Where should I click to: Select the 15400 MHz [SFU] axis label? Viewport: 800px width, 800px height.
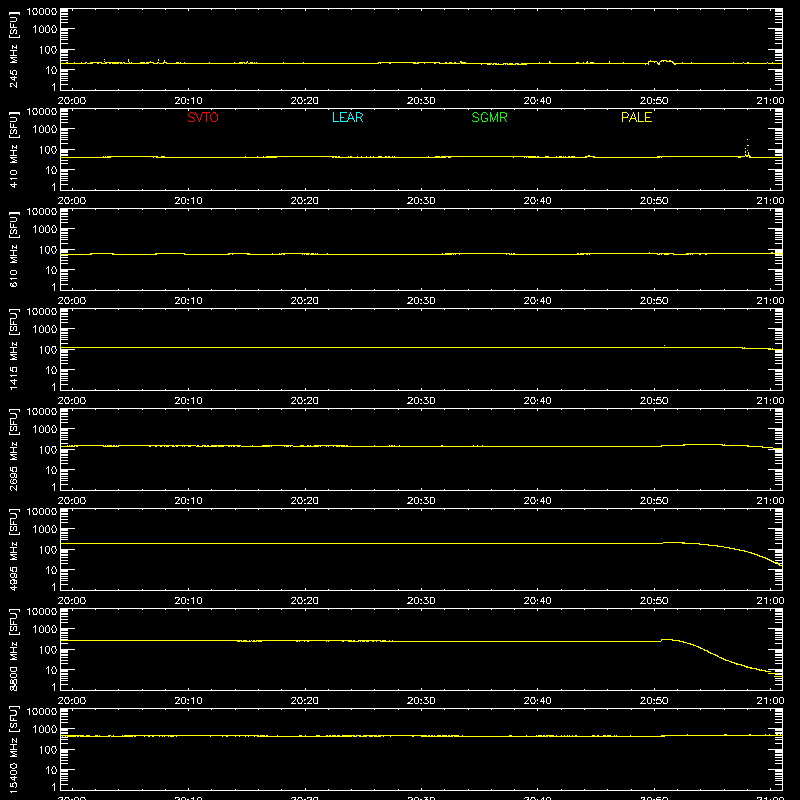pos(13,749)
